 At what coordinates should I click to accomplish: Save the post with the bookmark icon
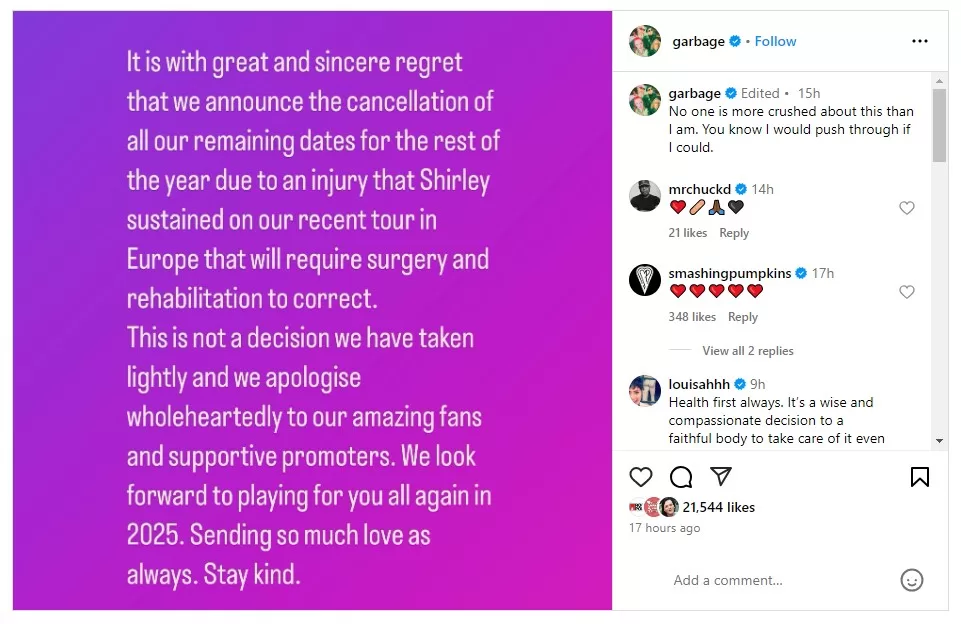click(920, 477)
